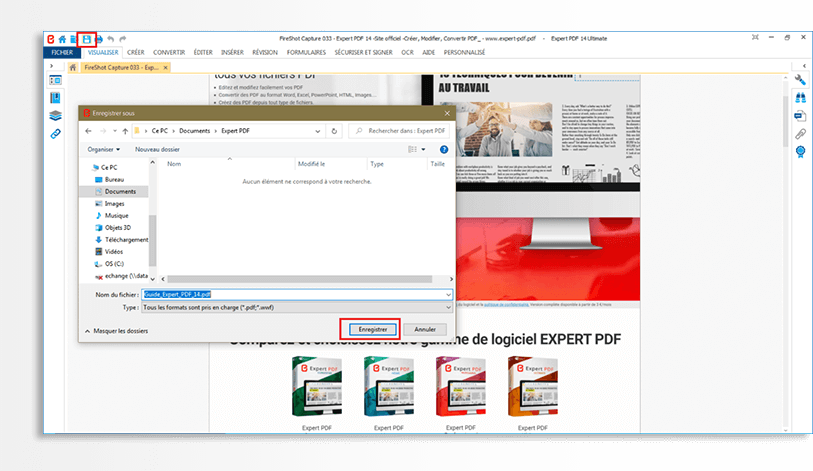Click the Redo arrow icon
813x471 pixels.
coord(123,39)
